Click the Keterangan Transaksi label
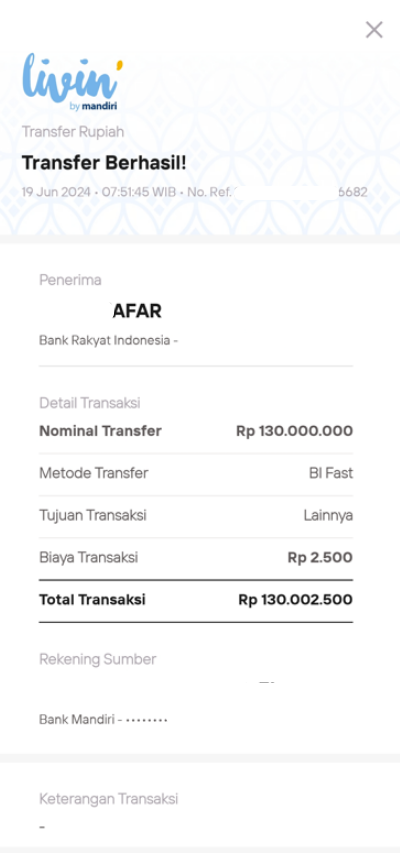Screen dimensions: 400x853 [109, 799]
